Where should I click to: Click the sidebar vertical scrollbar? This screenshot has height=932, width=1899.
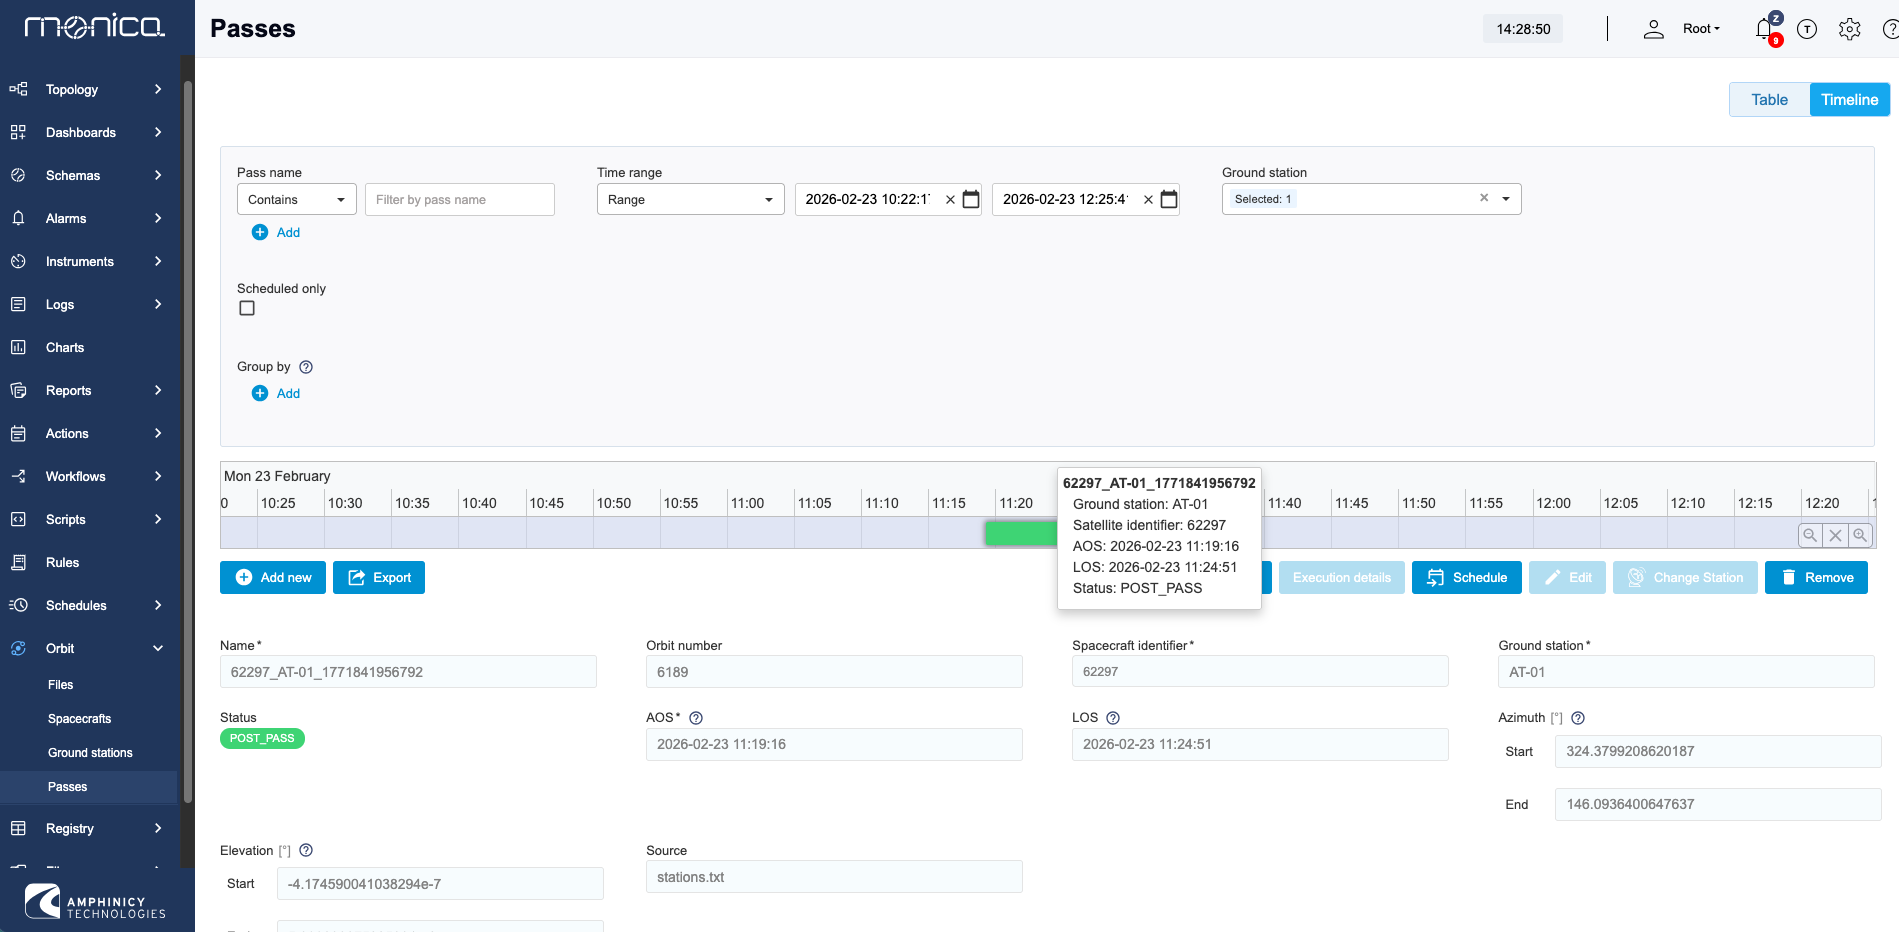(x=187, y=440)
